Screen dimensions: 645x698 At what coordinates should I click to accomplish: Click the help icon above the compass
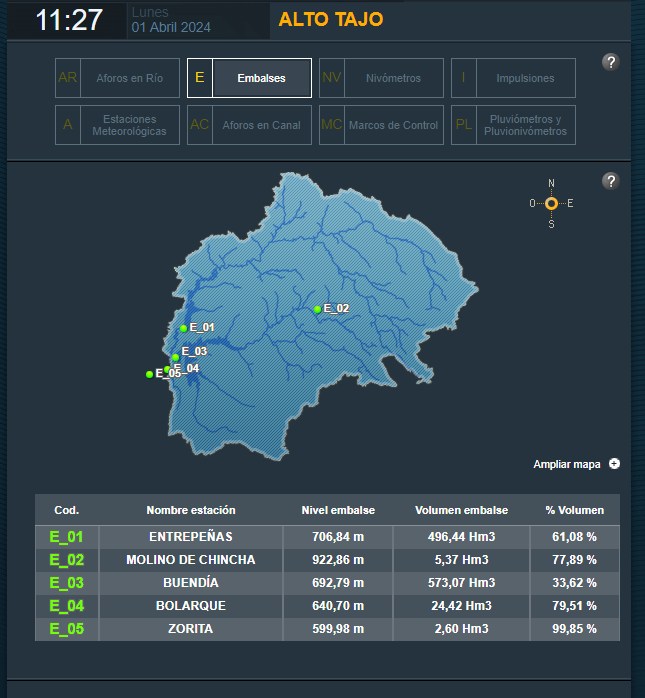coord(611,181)
